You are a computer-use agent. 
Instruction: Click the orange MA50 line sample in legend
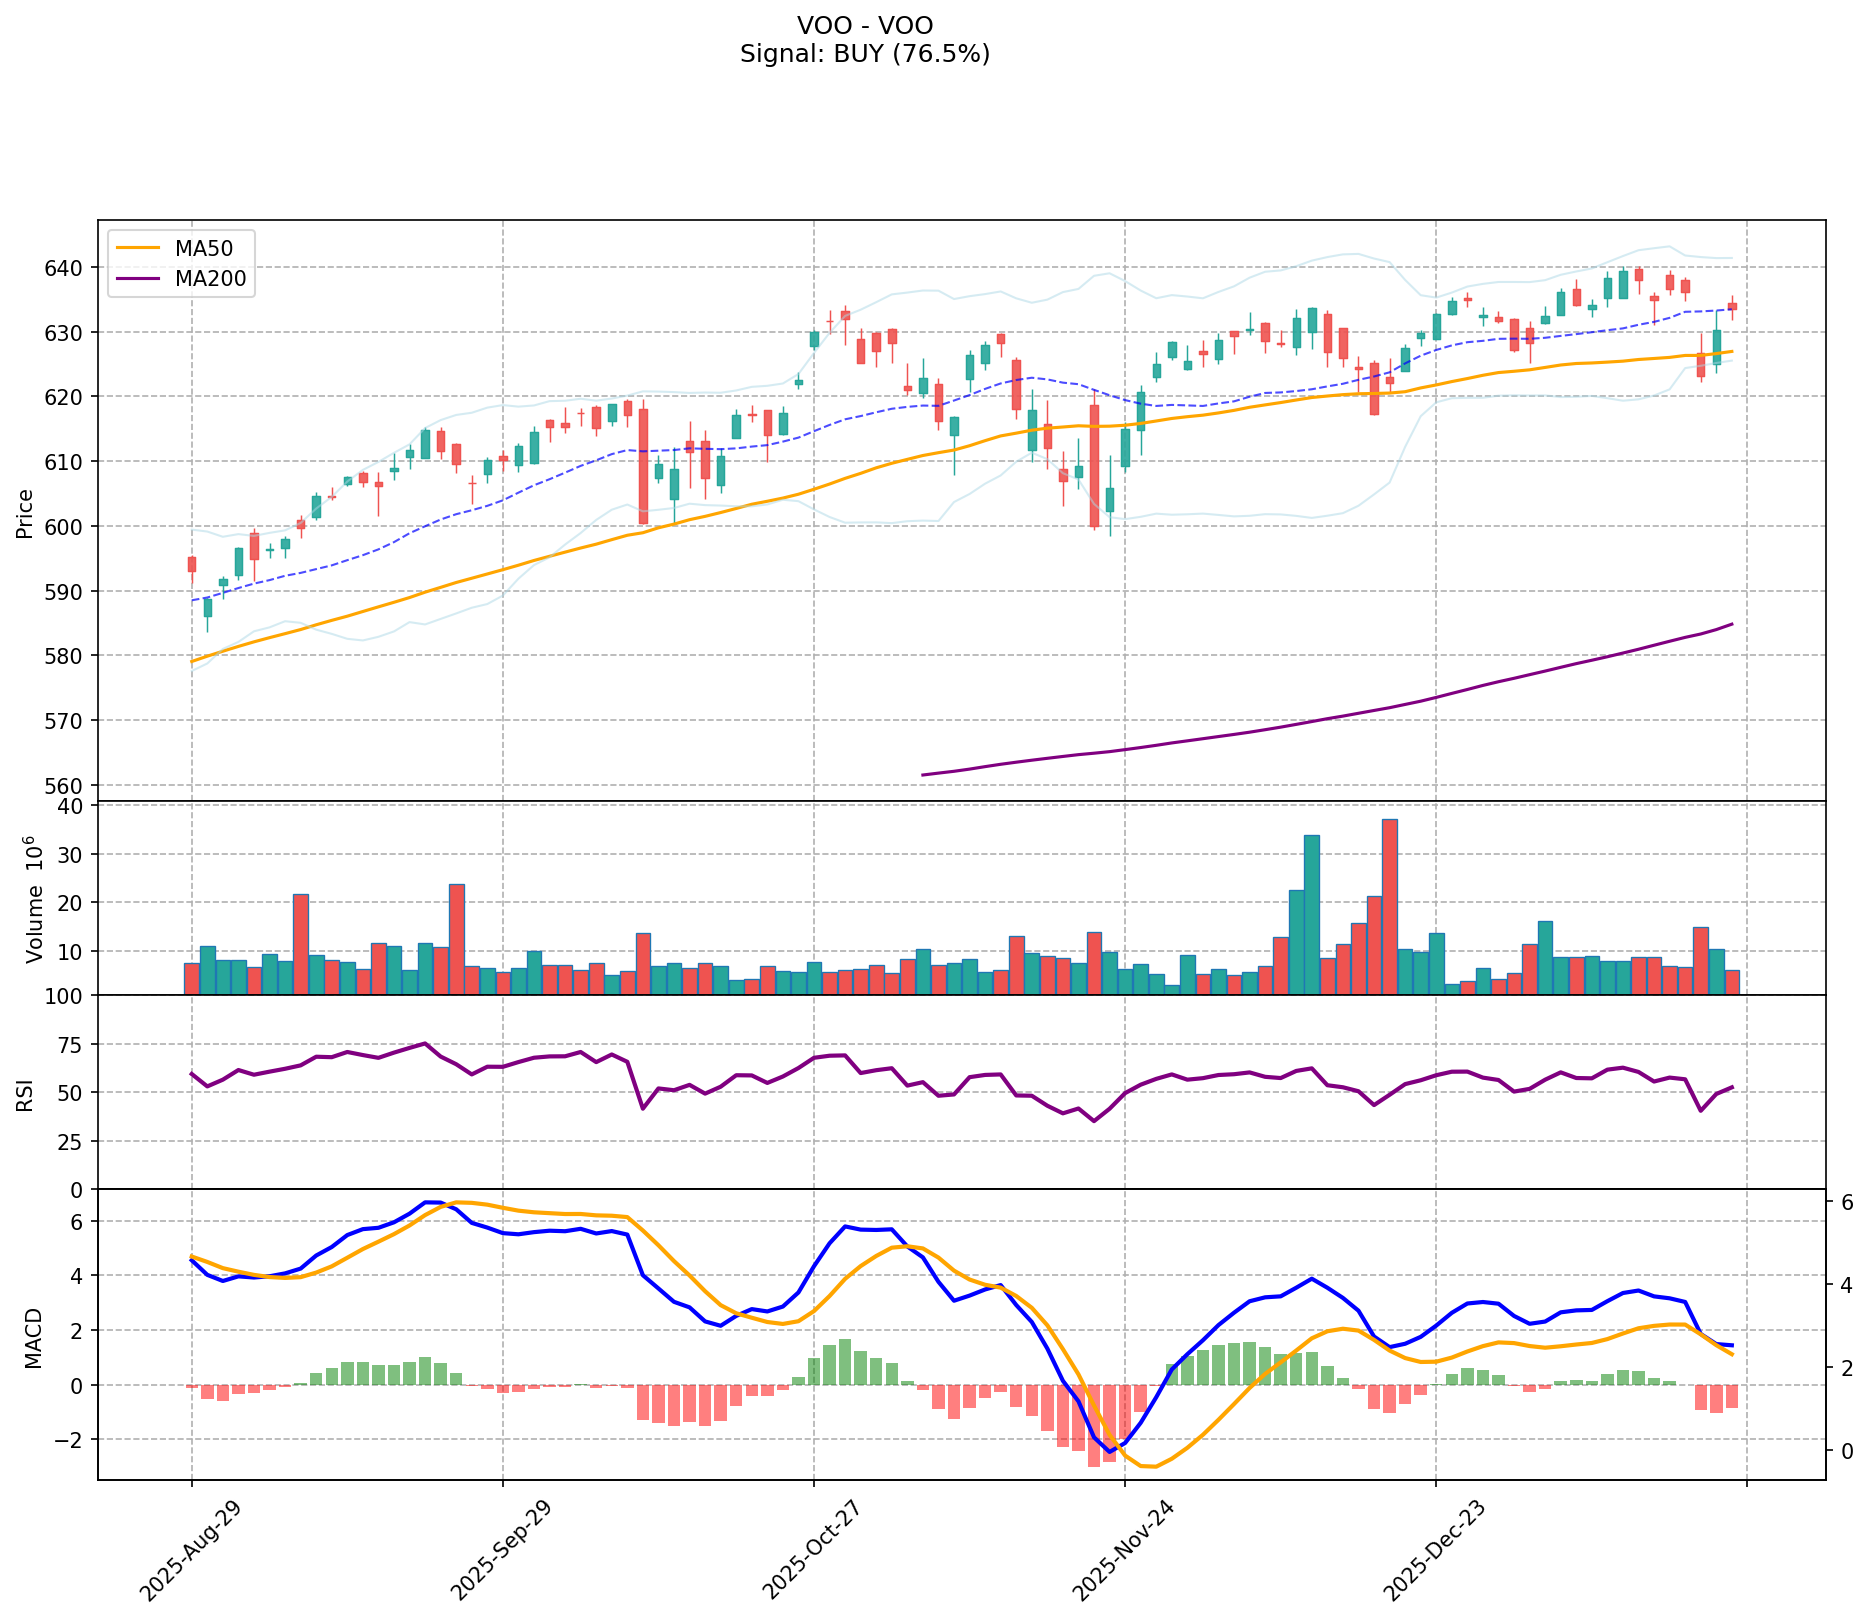pyautogui.click(x=139, y=247)
